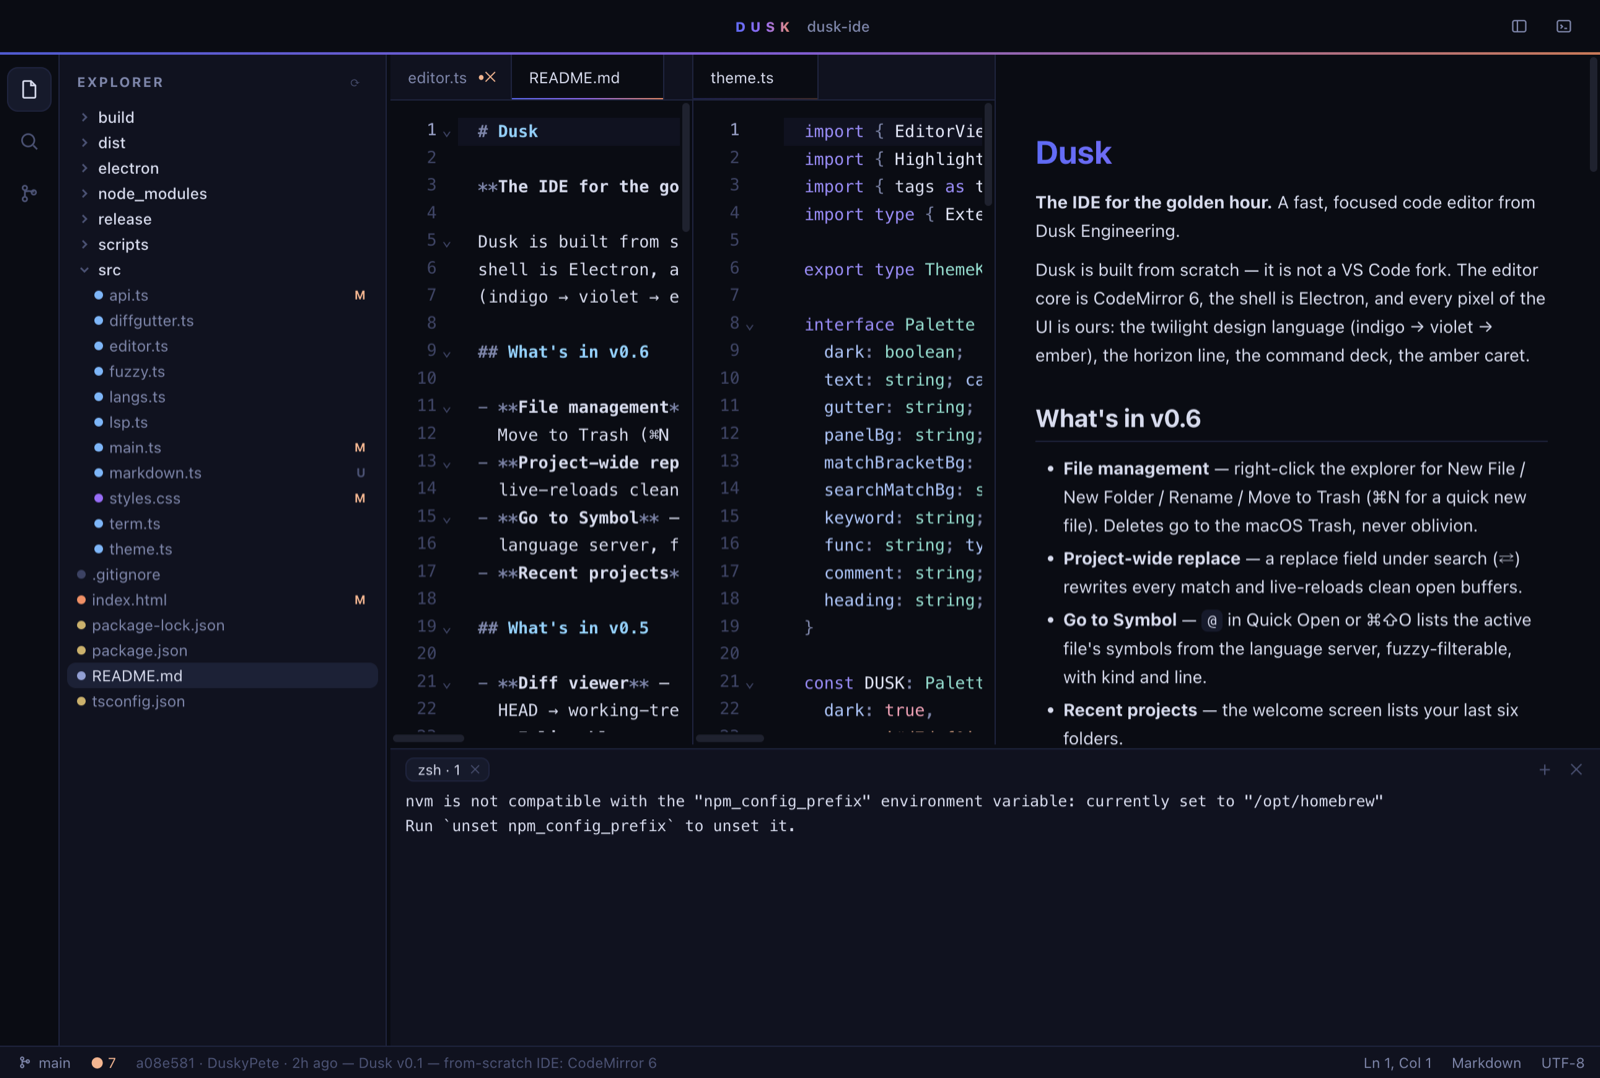Toggle the sidebar layout icon
Viewport: 1600px width, 1078px height.
click(x=1519, y=27)
